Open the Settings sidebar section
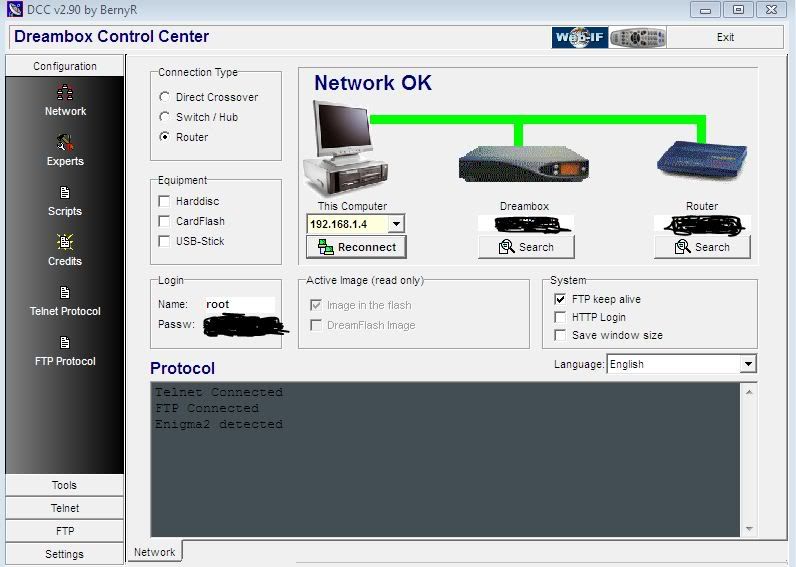This screenshot has width=796, height=567. click(x=64, y=554)
